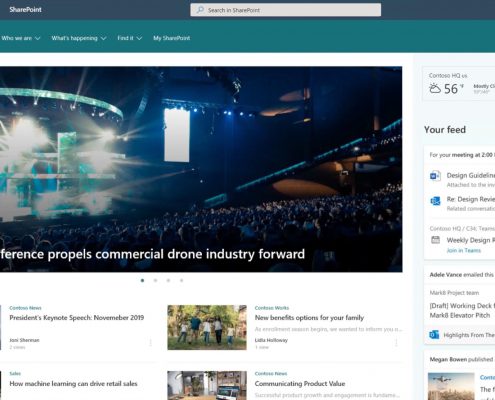Click the weather cloud icon
This screenshot has width=495, height=400.
pyautogui.click(x=435, y=88)
